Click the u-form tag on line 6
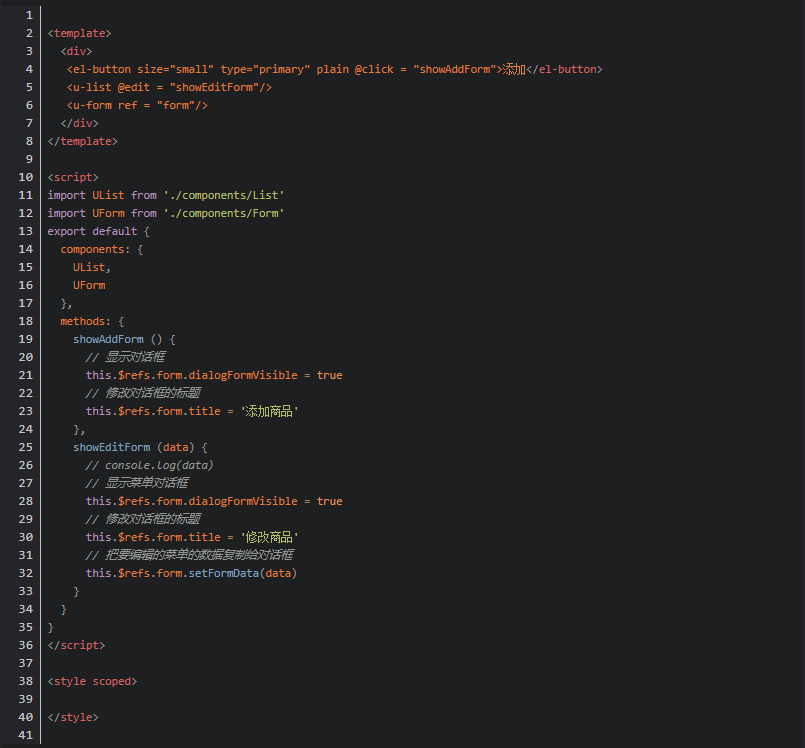This screenshot has width=805, height=748. tap(92, 105)
